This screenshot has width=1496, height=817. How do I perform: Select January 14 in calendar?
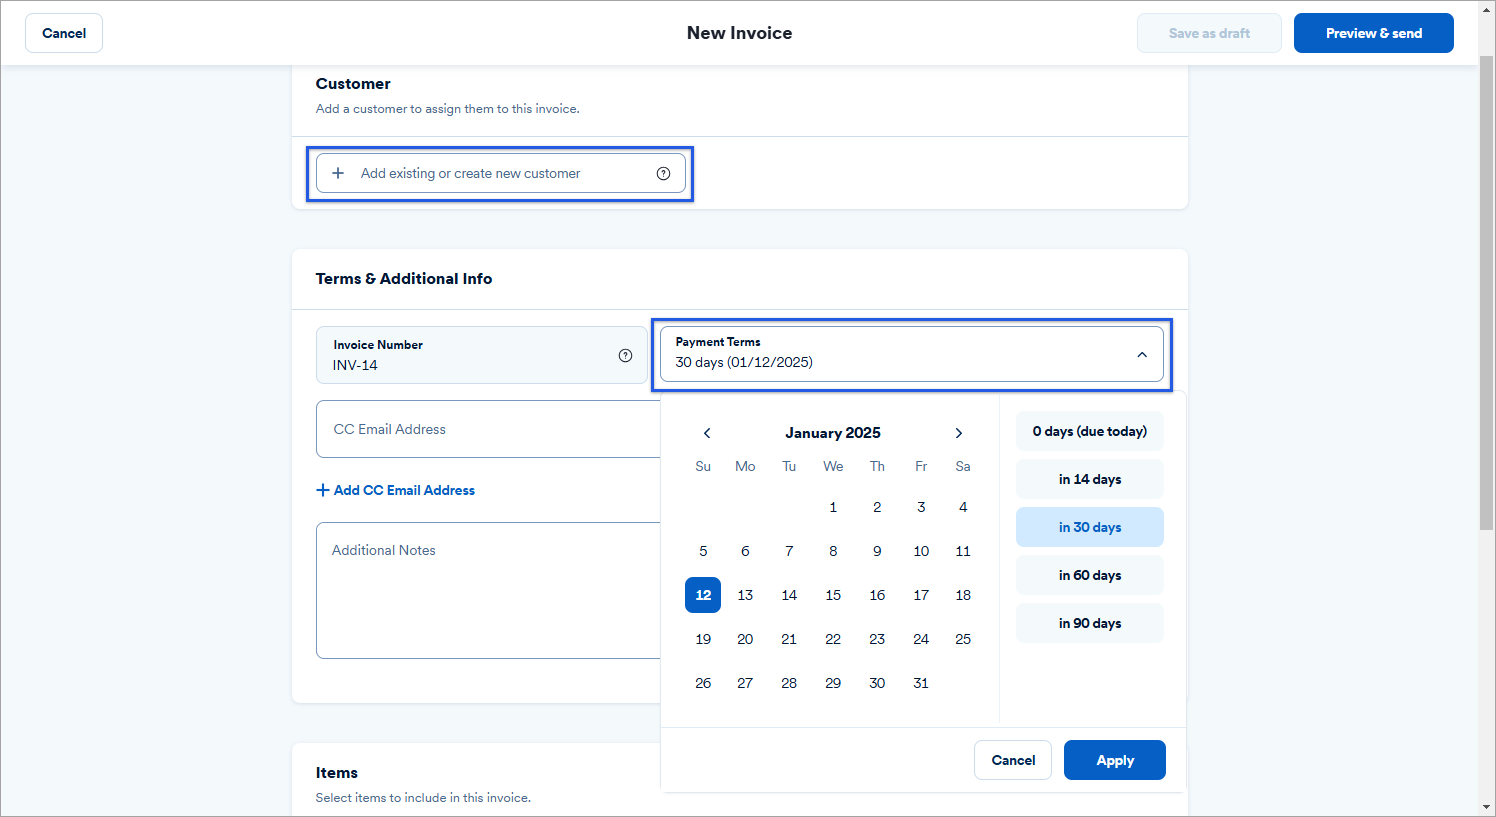pyautogui.click(x=789, y=595)
